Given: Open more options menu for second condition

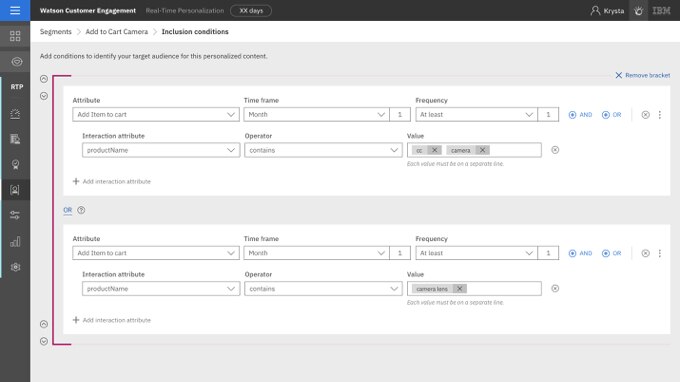Looking at the screenshot, I should (x=660, y=253).
